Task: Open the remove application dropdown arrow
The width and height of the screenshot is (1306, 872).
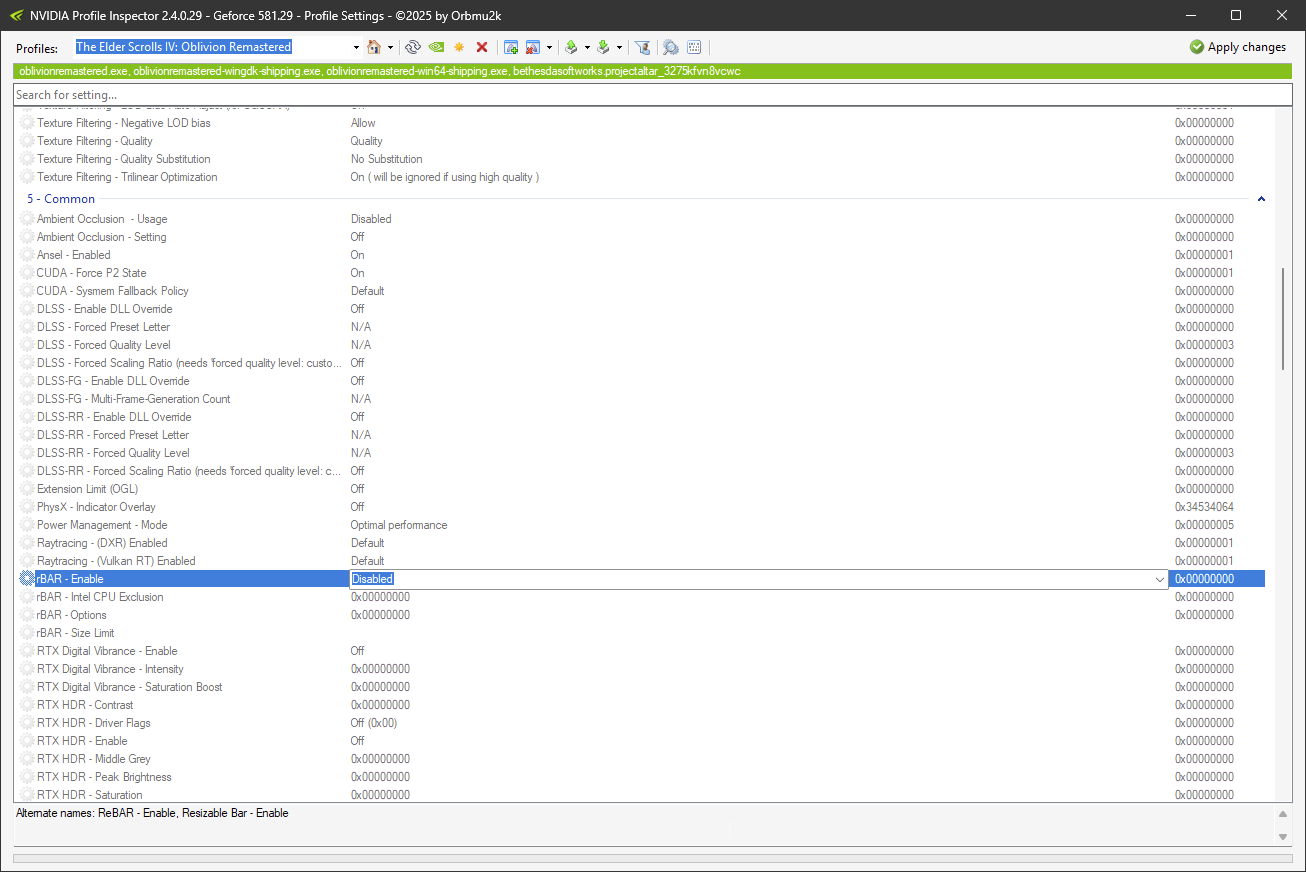Action: tap(549, 47)
